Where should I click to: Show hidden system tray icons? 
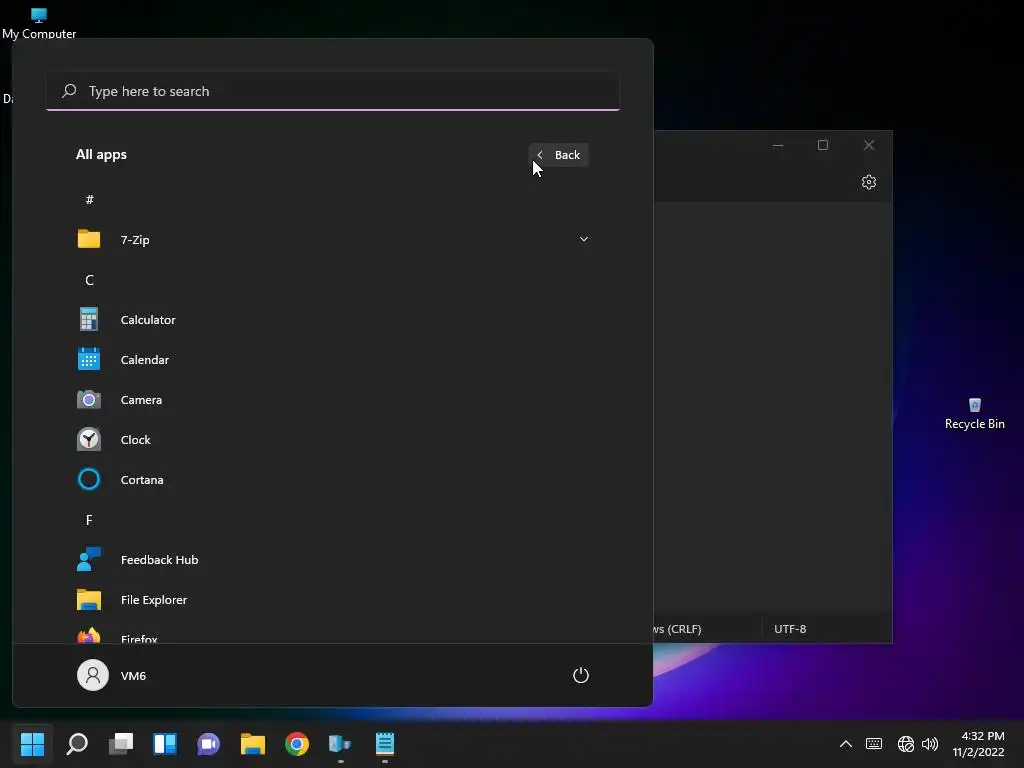tap(846, 743)
